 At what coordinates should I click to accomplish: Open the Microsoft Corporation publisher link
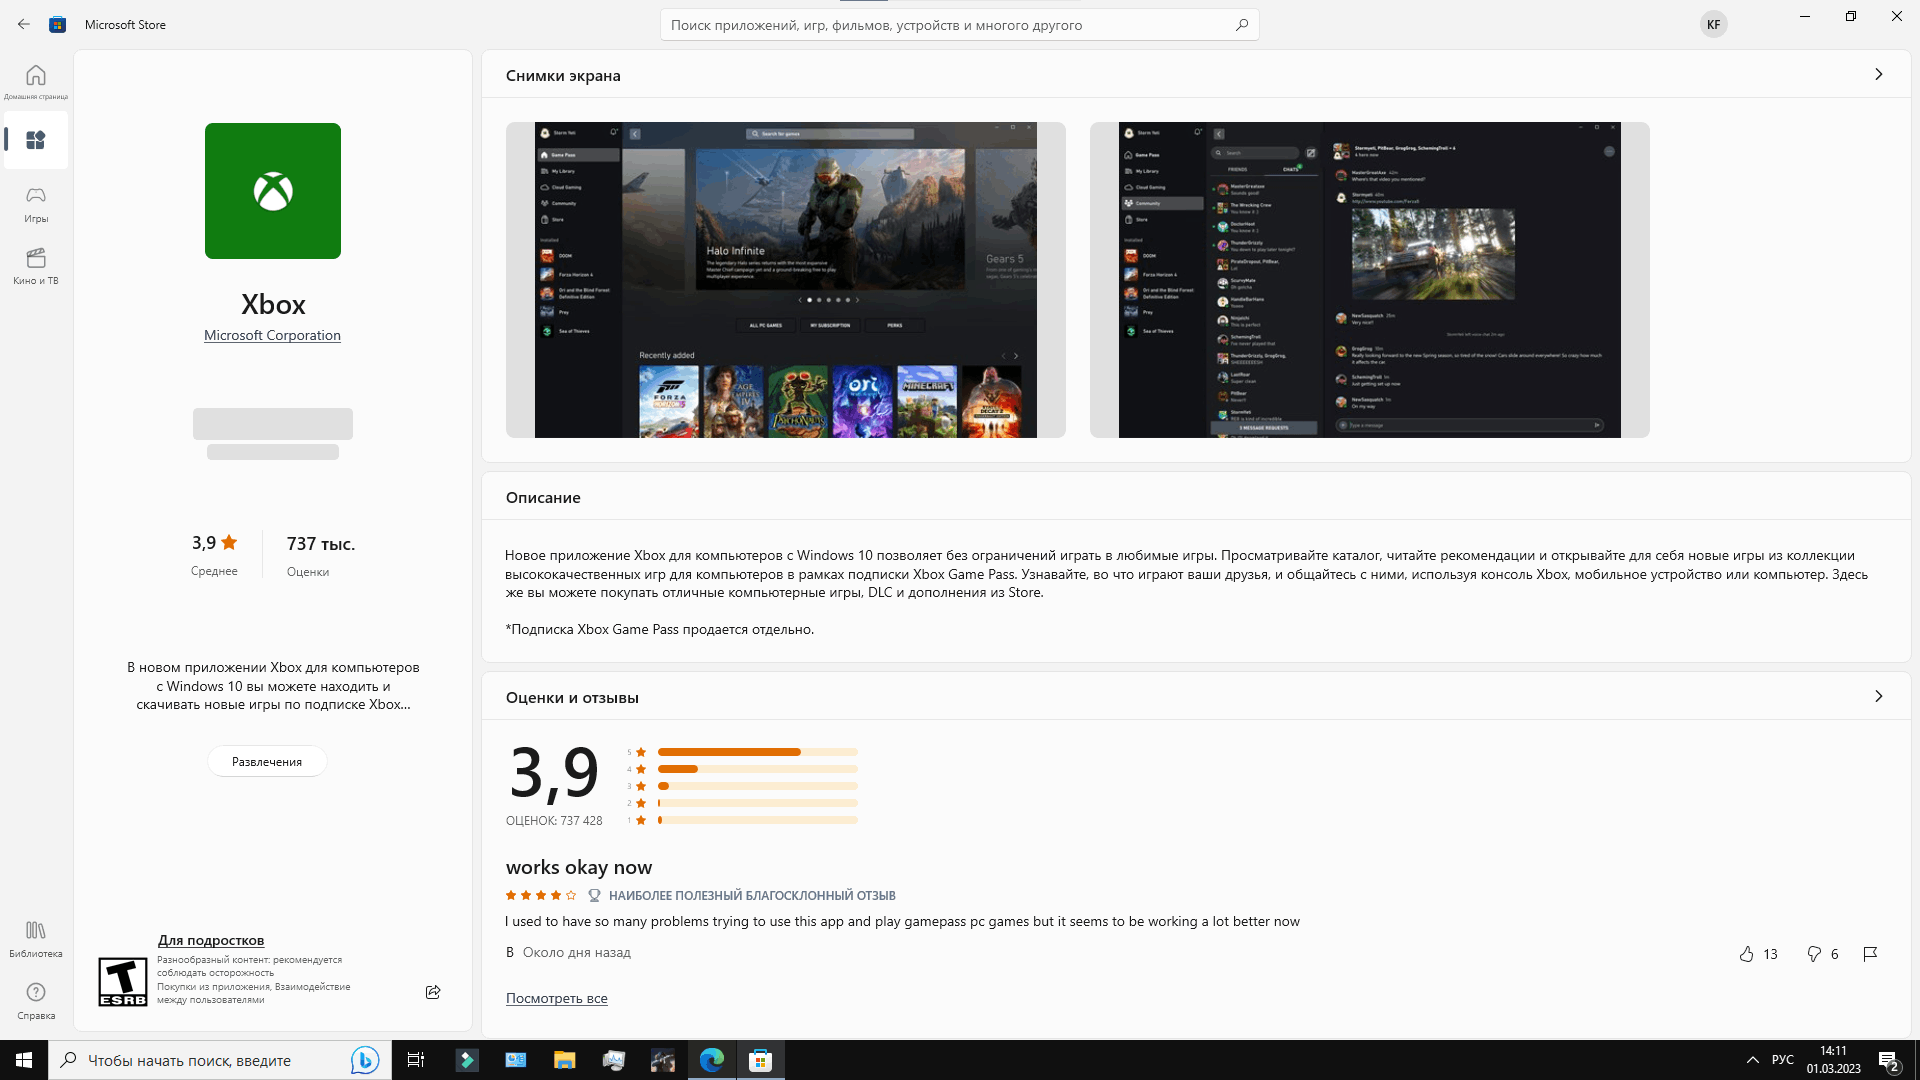tap(272, 335)
